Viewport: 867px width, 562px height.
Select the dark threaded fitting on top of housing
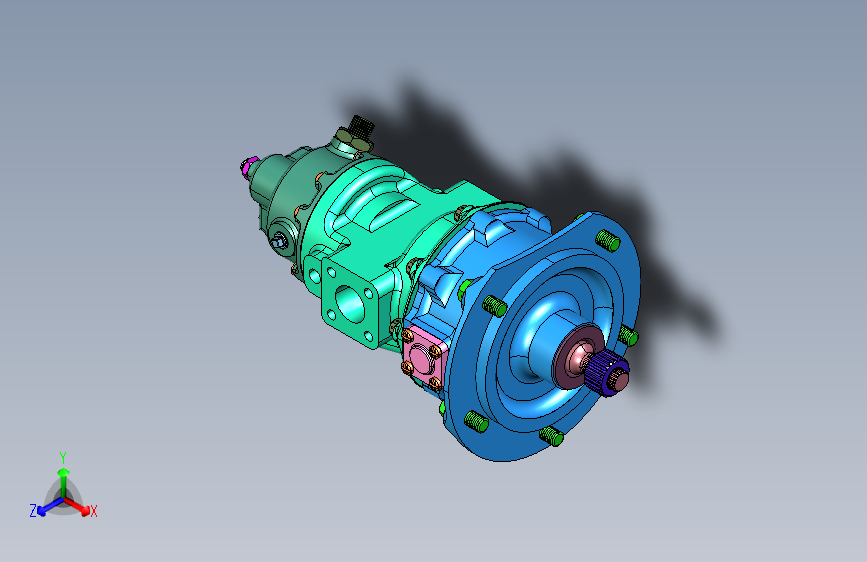(x=359, y=131)
